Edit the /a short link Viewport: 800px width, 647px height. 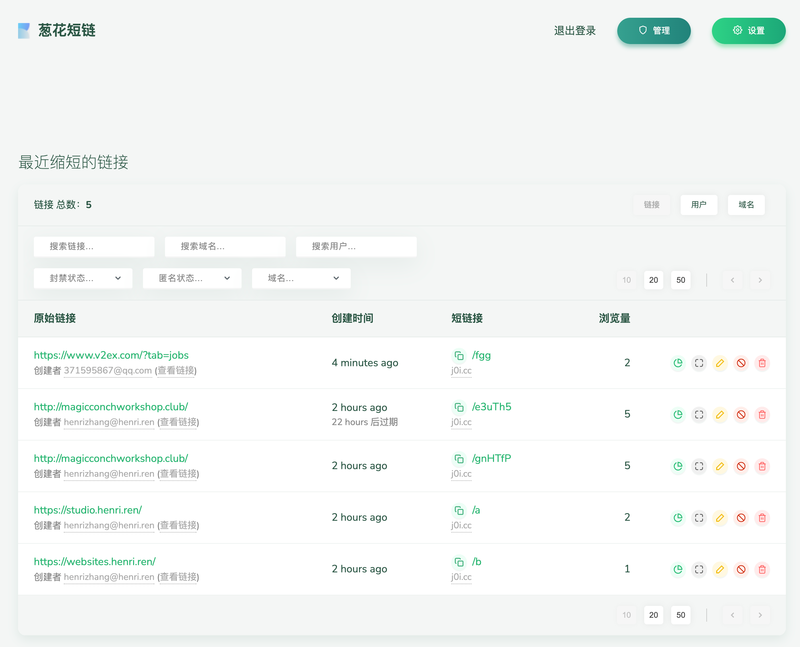pos(720,517)
